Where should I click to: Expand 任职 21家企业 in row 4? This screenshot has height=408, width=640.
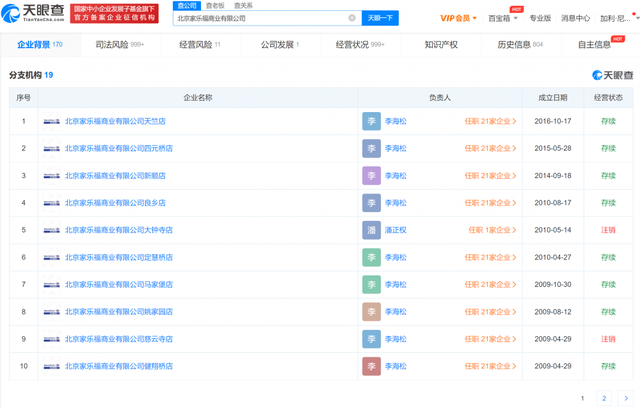click(490, 203)
